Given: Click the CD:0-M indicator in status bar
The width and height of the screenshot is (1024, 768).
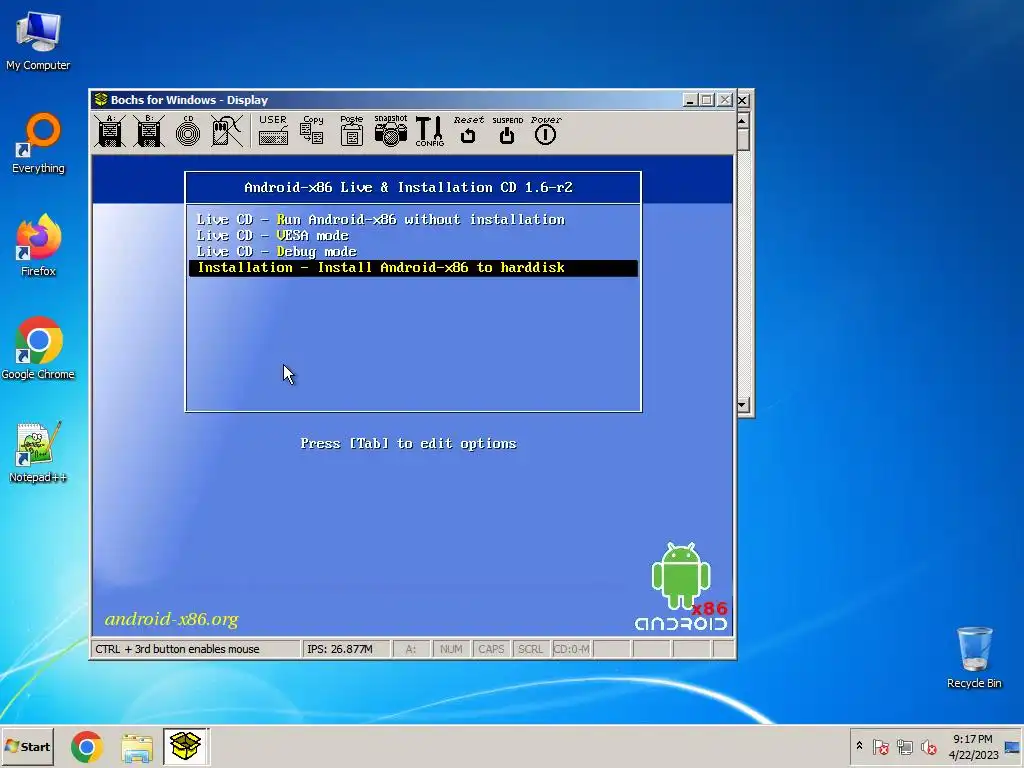Looking at the screenshot, I should 571,649.
